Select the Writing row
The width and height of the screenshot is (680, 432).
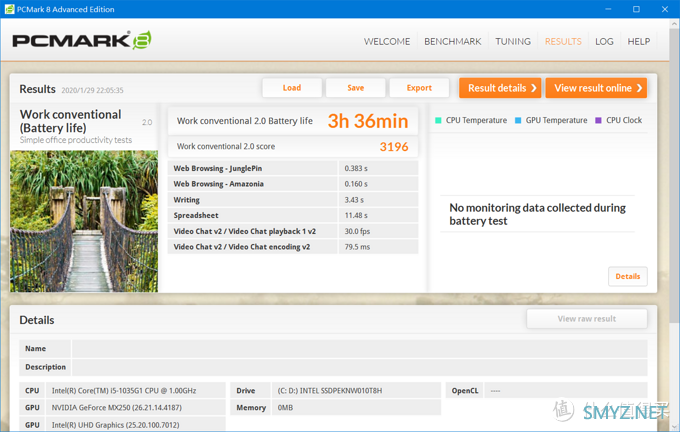tap(293, 200)
